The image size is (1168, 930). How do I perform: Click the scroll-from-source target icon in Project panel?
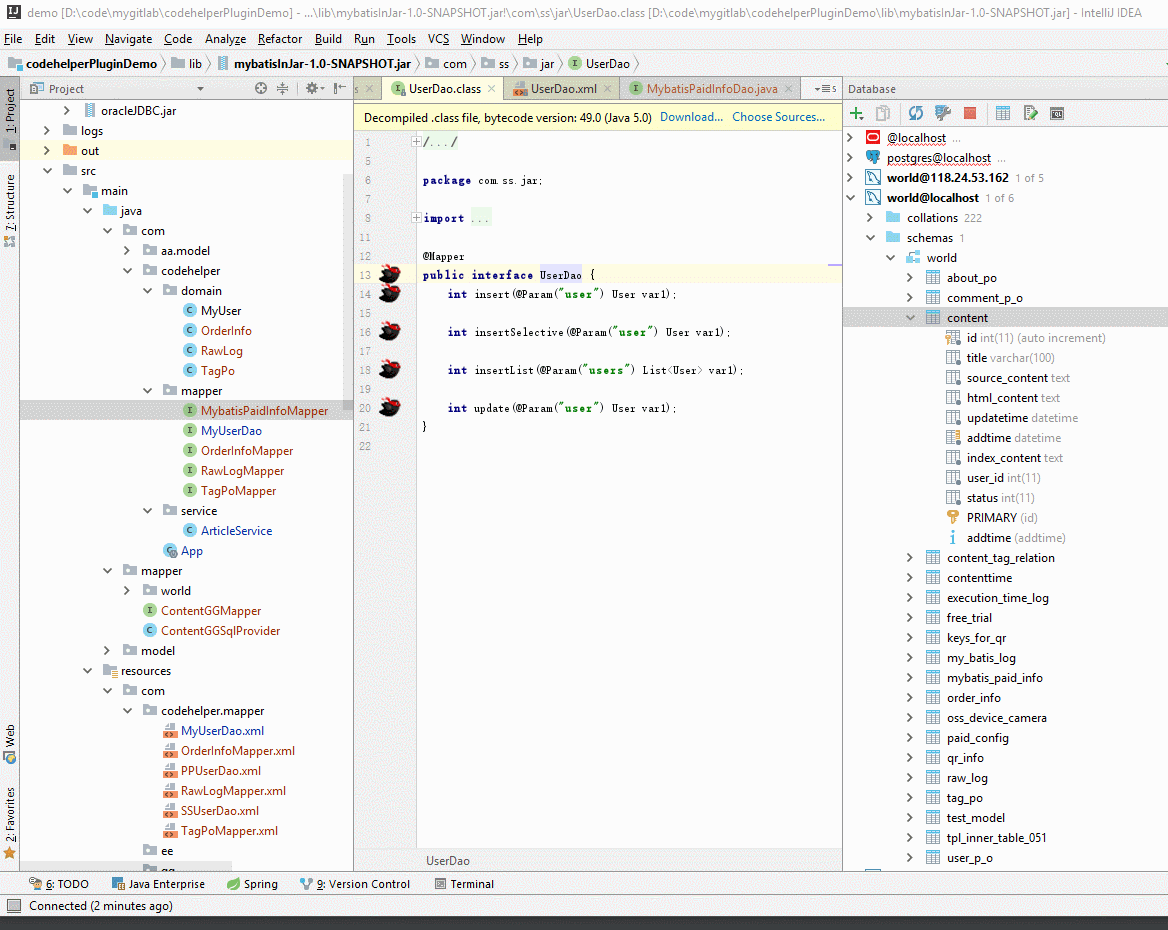pyautogui.click(x=261, y=88)
